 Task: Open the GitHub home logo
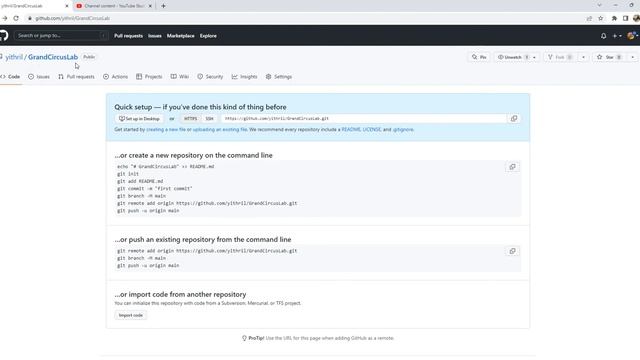pyautogui.click(x=3, y=36)
